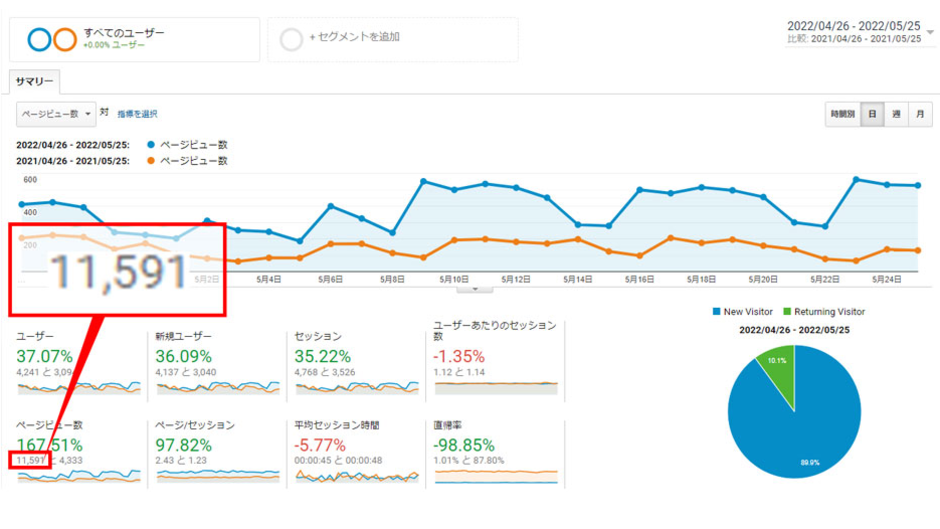This screenshot has height=529, width=940.
Task: Select the サマリー tab
Action: coord(34,82)
